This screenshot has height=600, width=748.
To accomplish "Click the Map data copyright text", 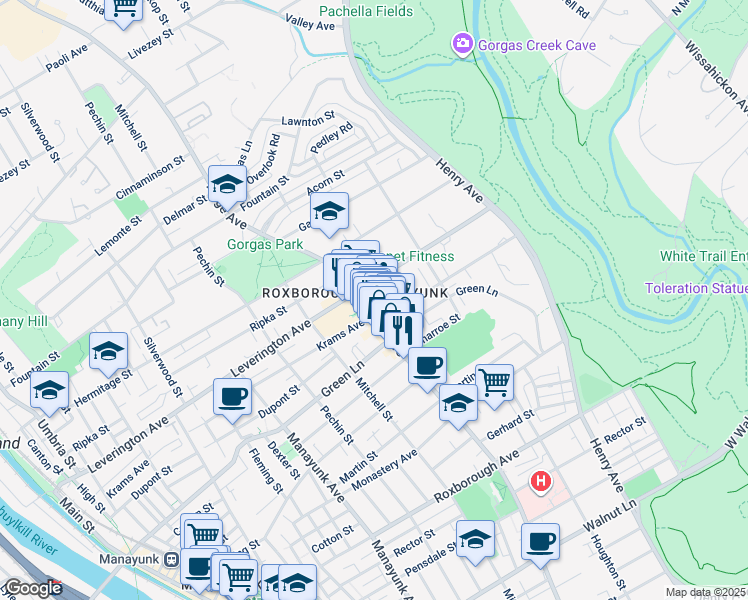I will click(706, 592).
